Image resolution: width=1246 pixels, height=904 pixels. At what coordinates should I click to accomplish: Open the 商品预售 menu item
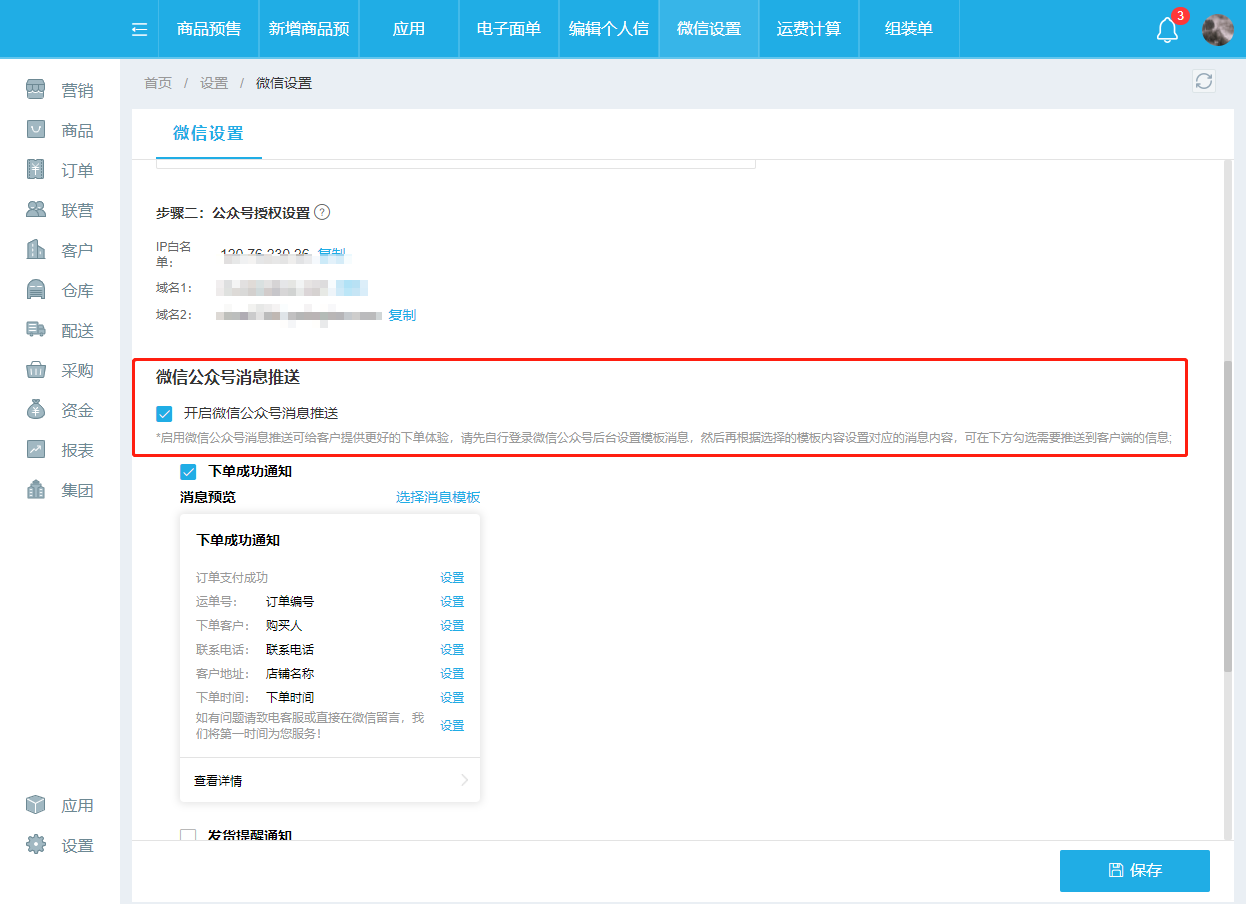pyautogui.click(x=207, y=29)
